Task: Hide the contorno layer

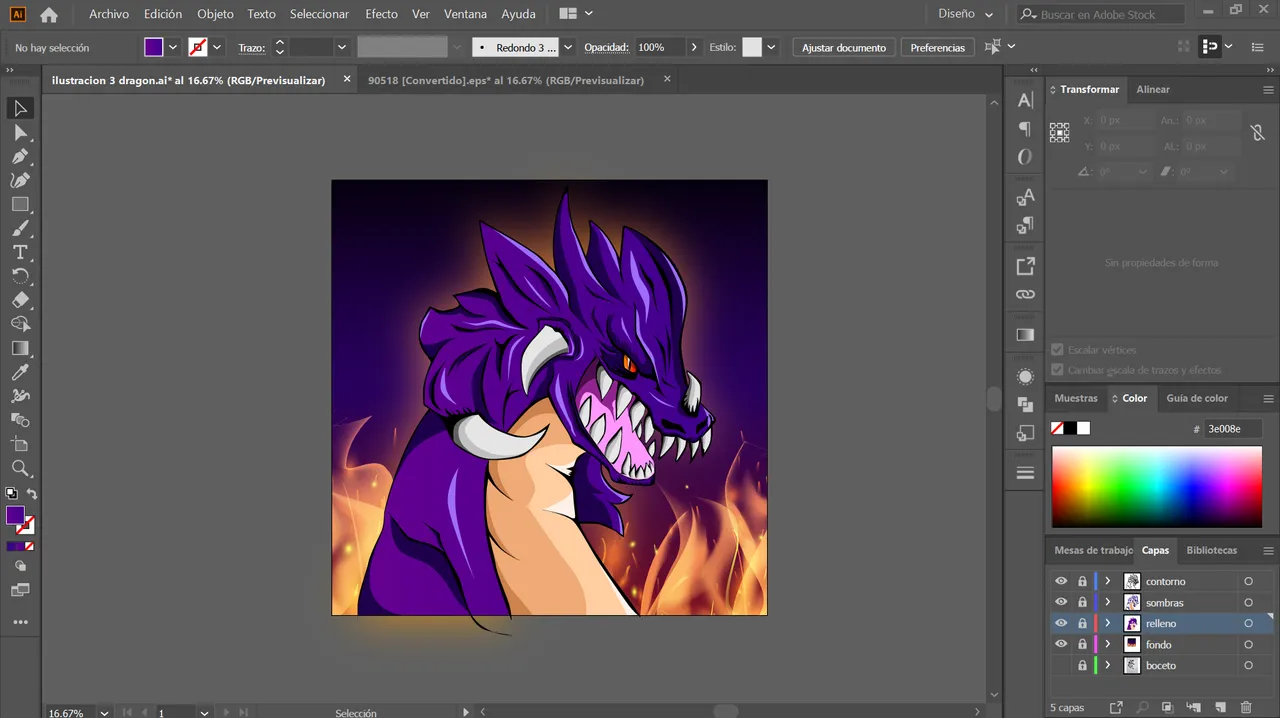Action: (x=1061, y=581)
